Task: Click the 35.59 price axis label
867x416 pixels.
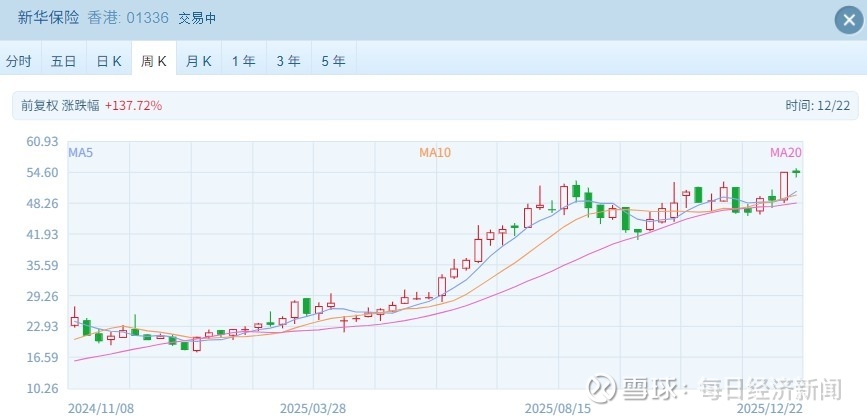Action: (42, 265)
